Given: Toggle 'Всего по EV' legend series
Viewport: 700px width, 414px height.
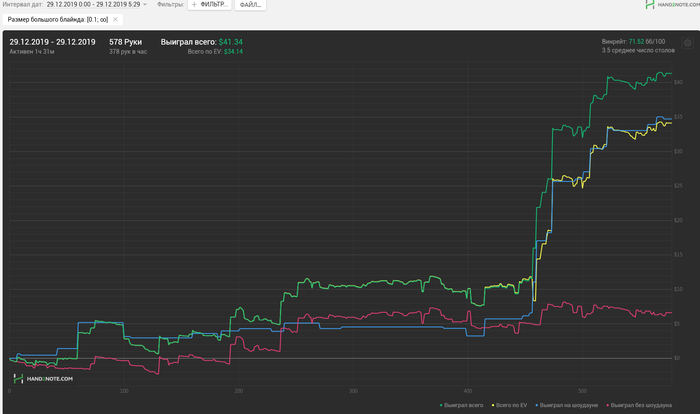Looking at the screenshot, I should (511, 405).
